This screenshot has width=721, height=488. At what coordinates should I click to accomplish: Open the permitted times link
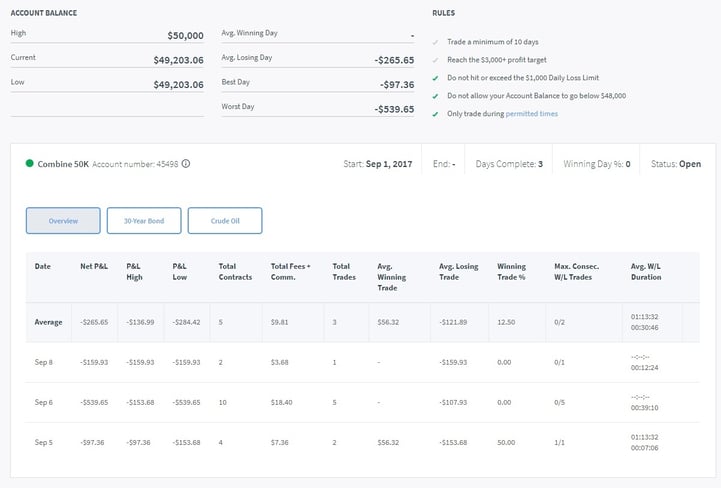click(x=531, y=114)
